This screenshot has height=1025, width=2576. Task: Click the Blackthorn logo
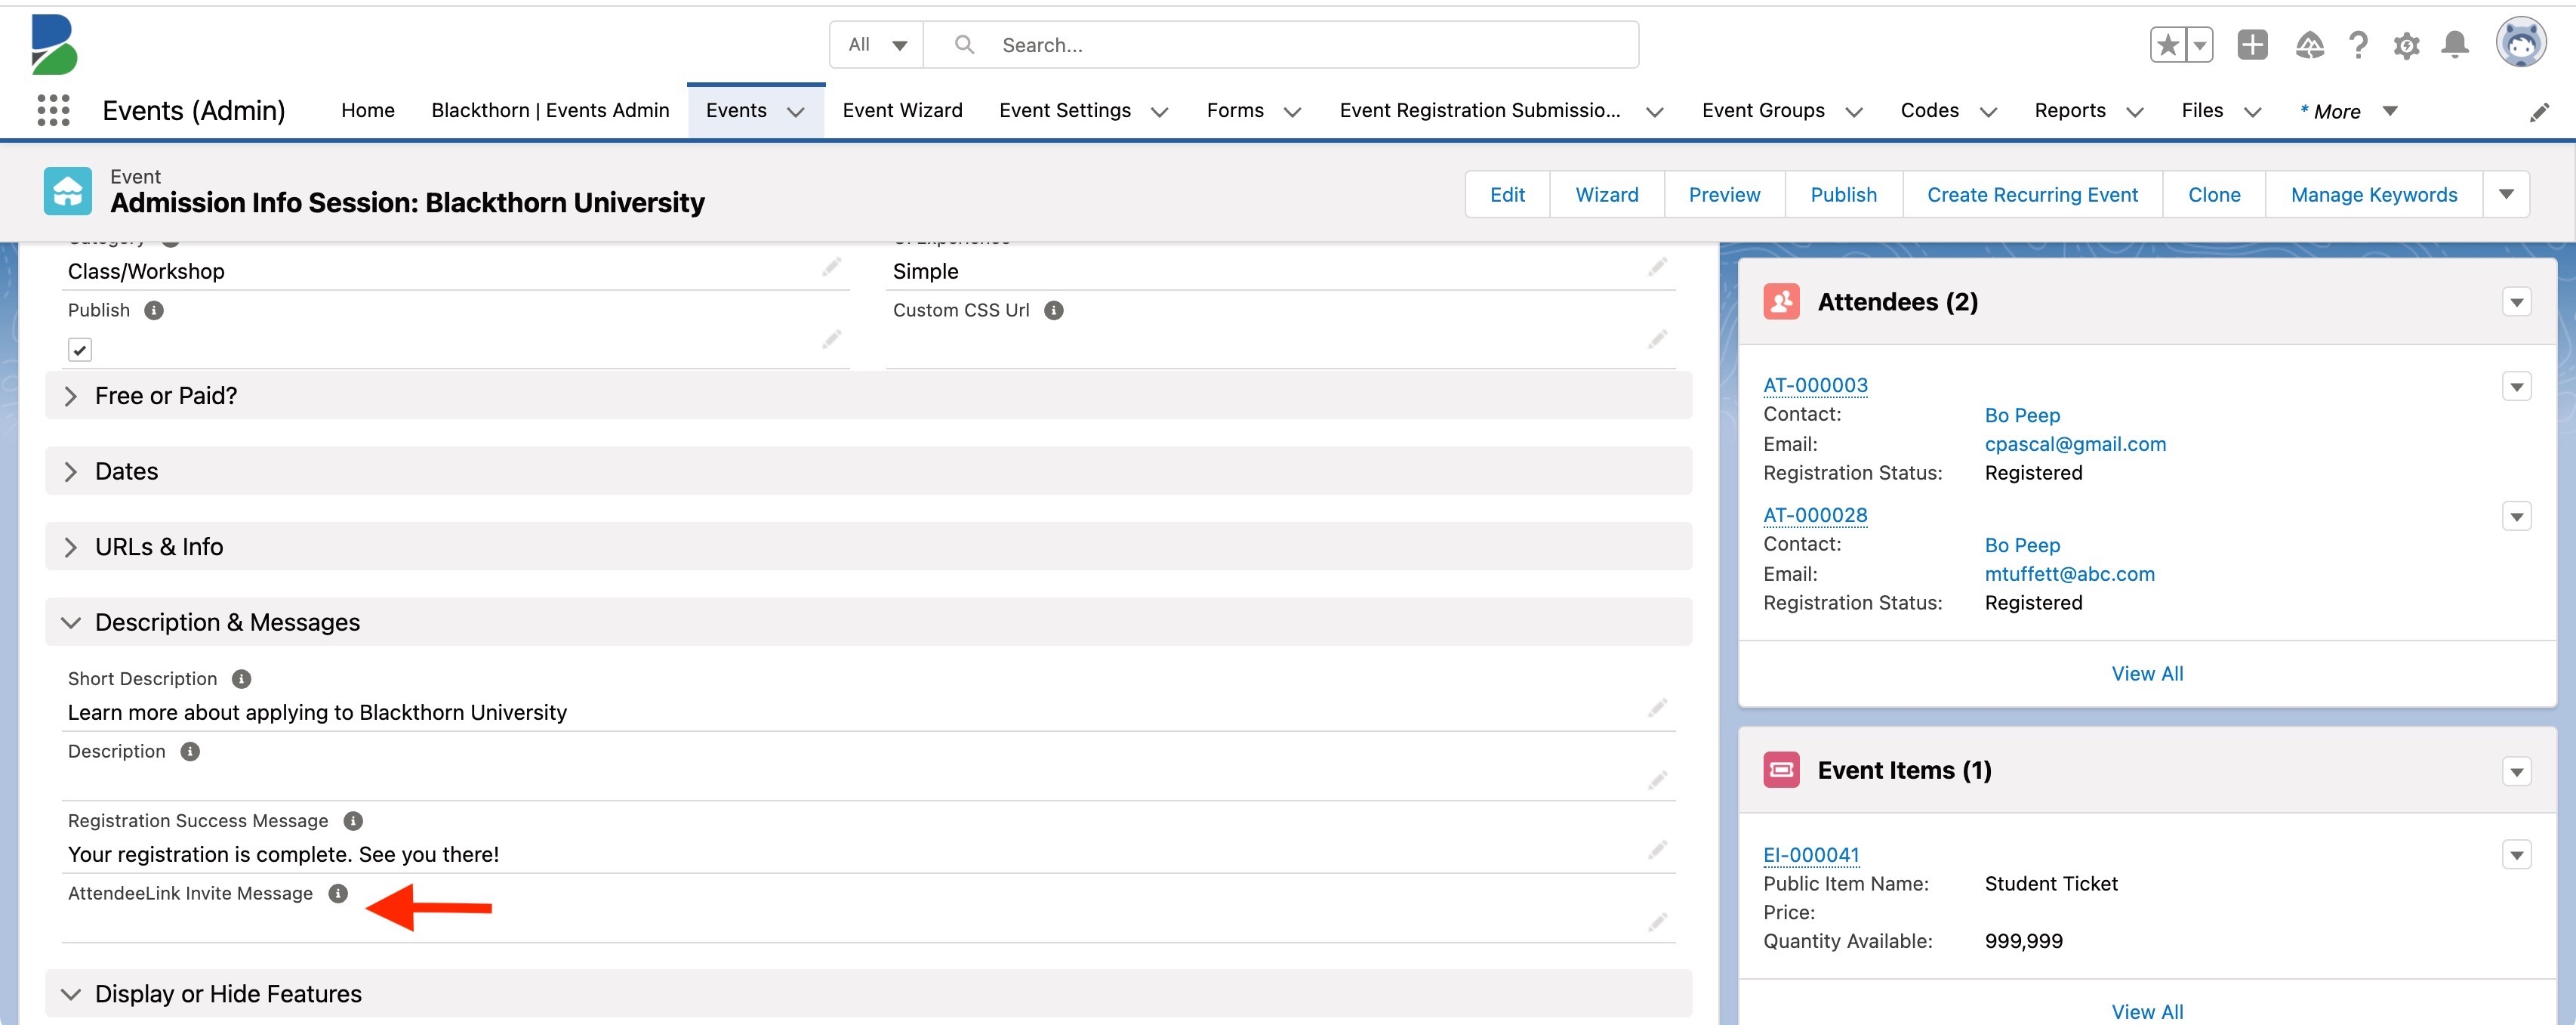pos(54,45)
